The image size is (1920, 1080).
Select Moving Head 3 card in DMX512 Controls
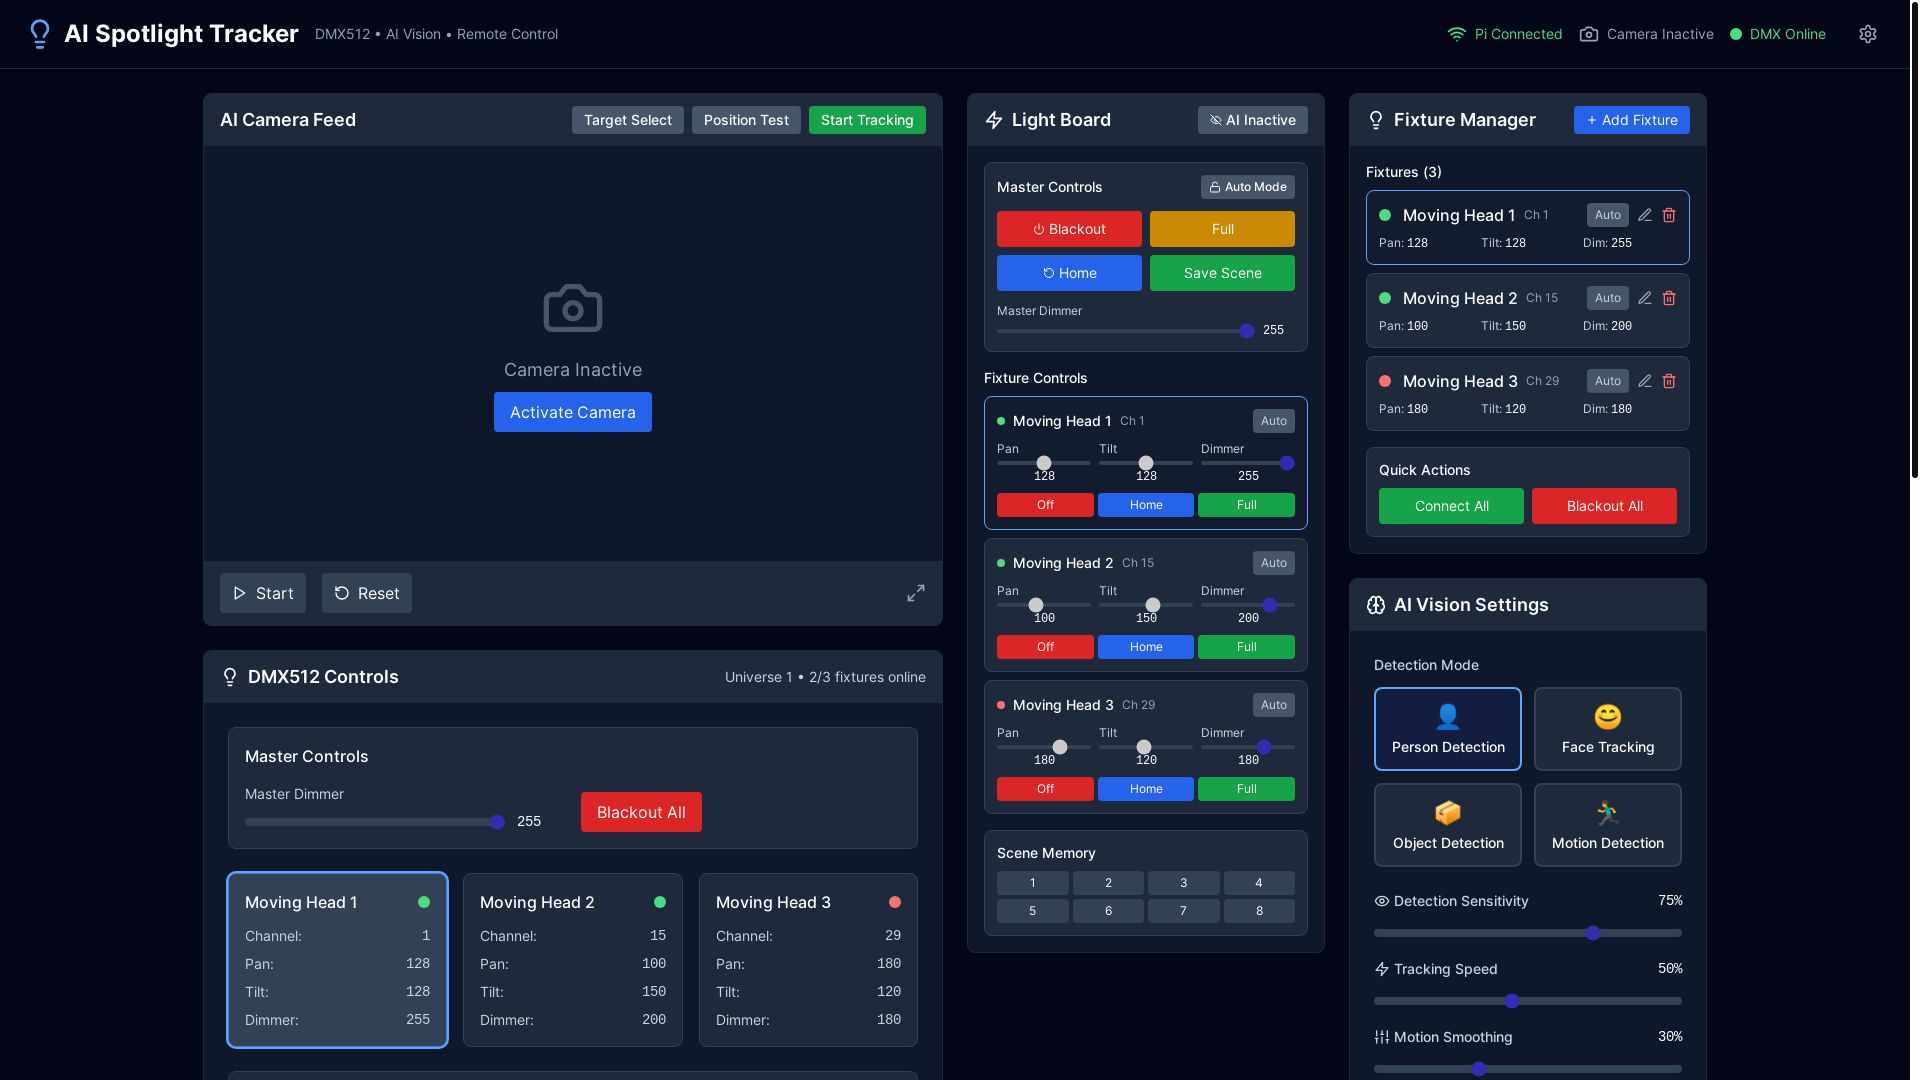808,960
